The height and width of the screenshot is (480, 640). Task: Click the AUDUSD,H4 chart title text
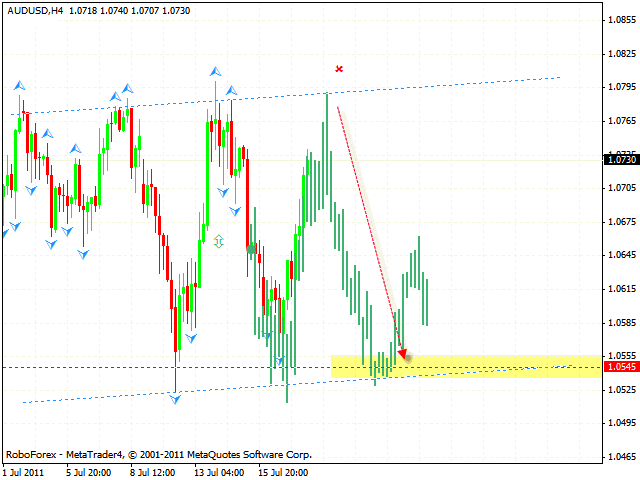[35, 9]
